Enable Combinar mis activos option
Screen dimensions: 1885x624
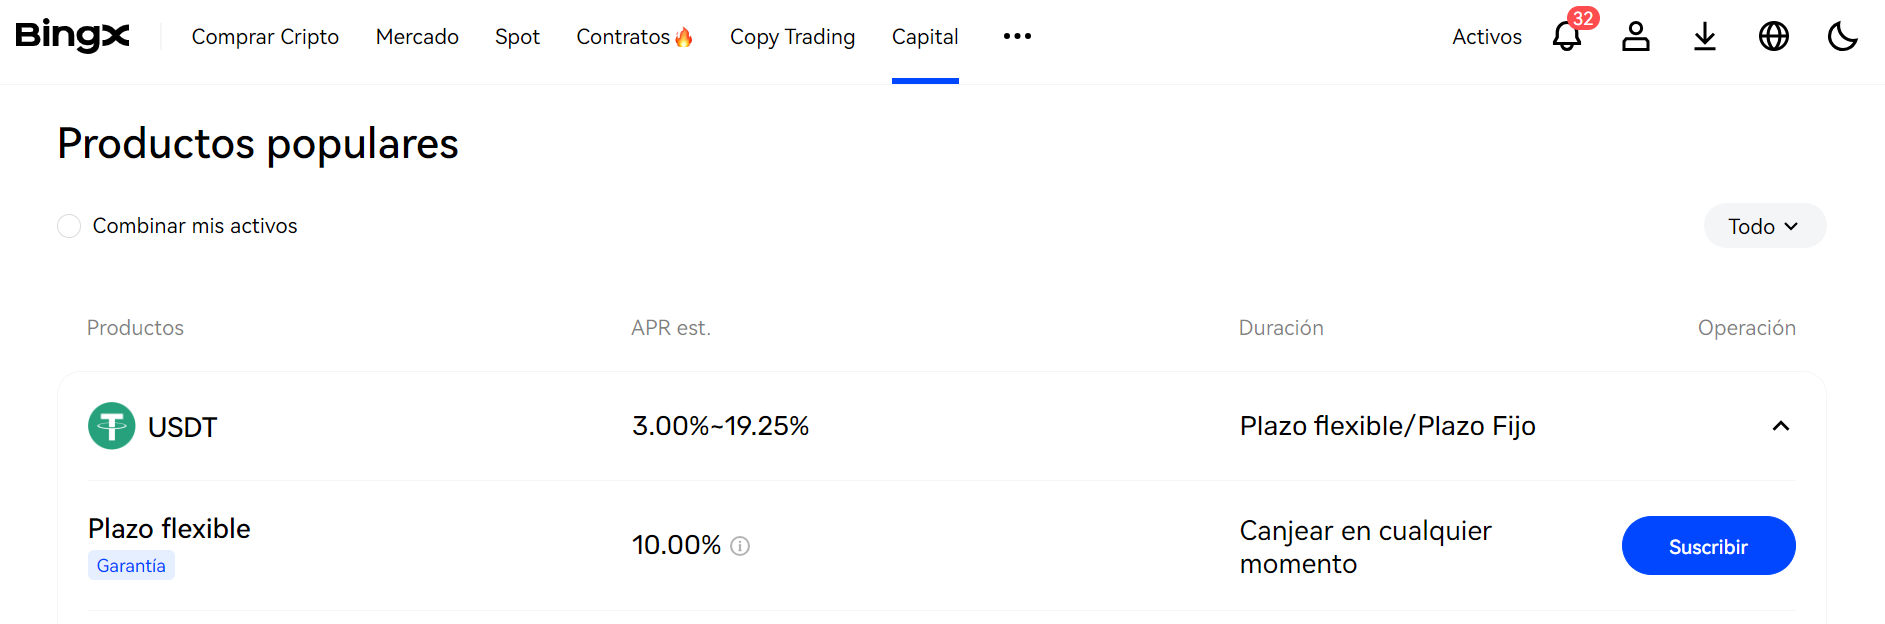[x=69, y=226]
